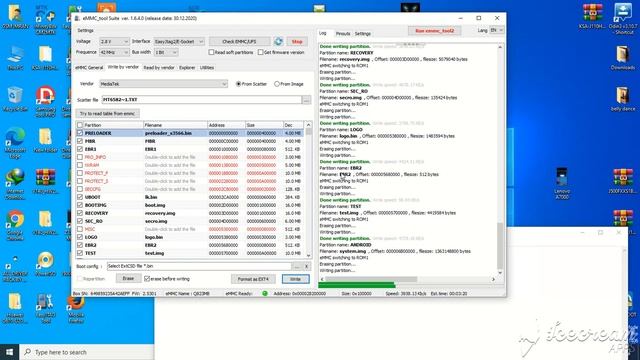Click the Run emmc_tool2 button

[x=434, y=31]
